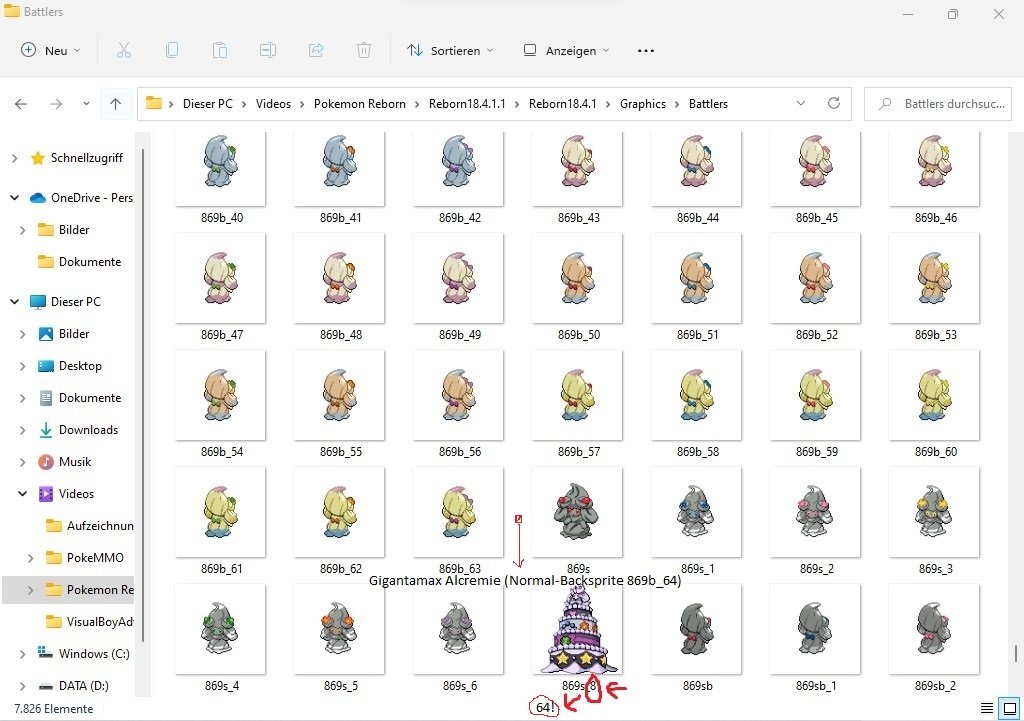Select the 869b_40 sprite thumbnail
Viewport: 1024px width, 721px height.
point(221,167)
